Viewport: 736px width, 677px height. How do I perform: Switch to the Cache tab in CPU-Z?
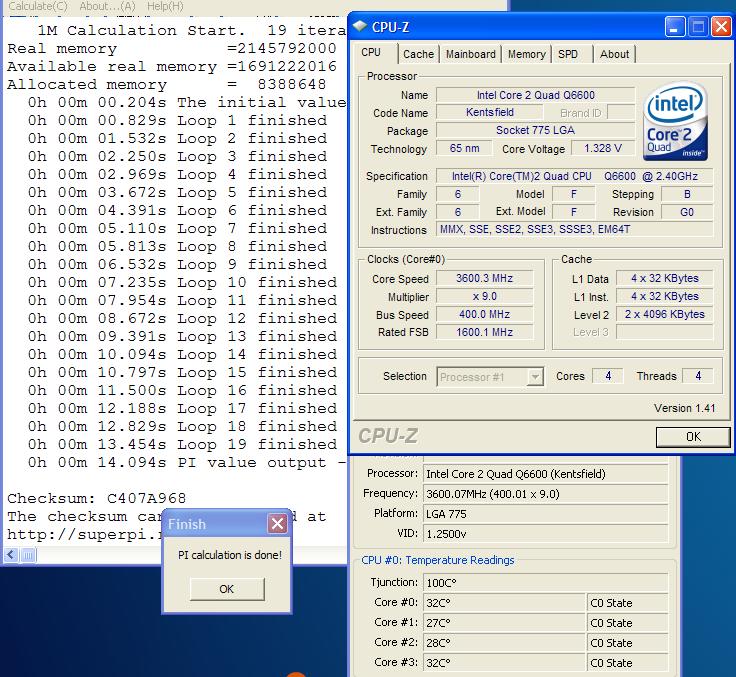[418, 54]
